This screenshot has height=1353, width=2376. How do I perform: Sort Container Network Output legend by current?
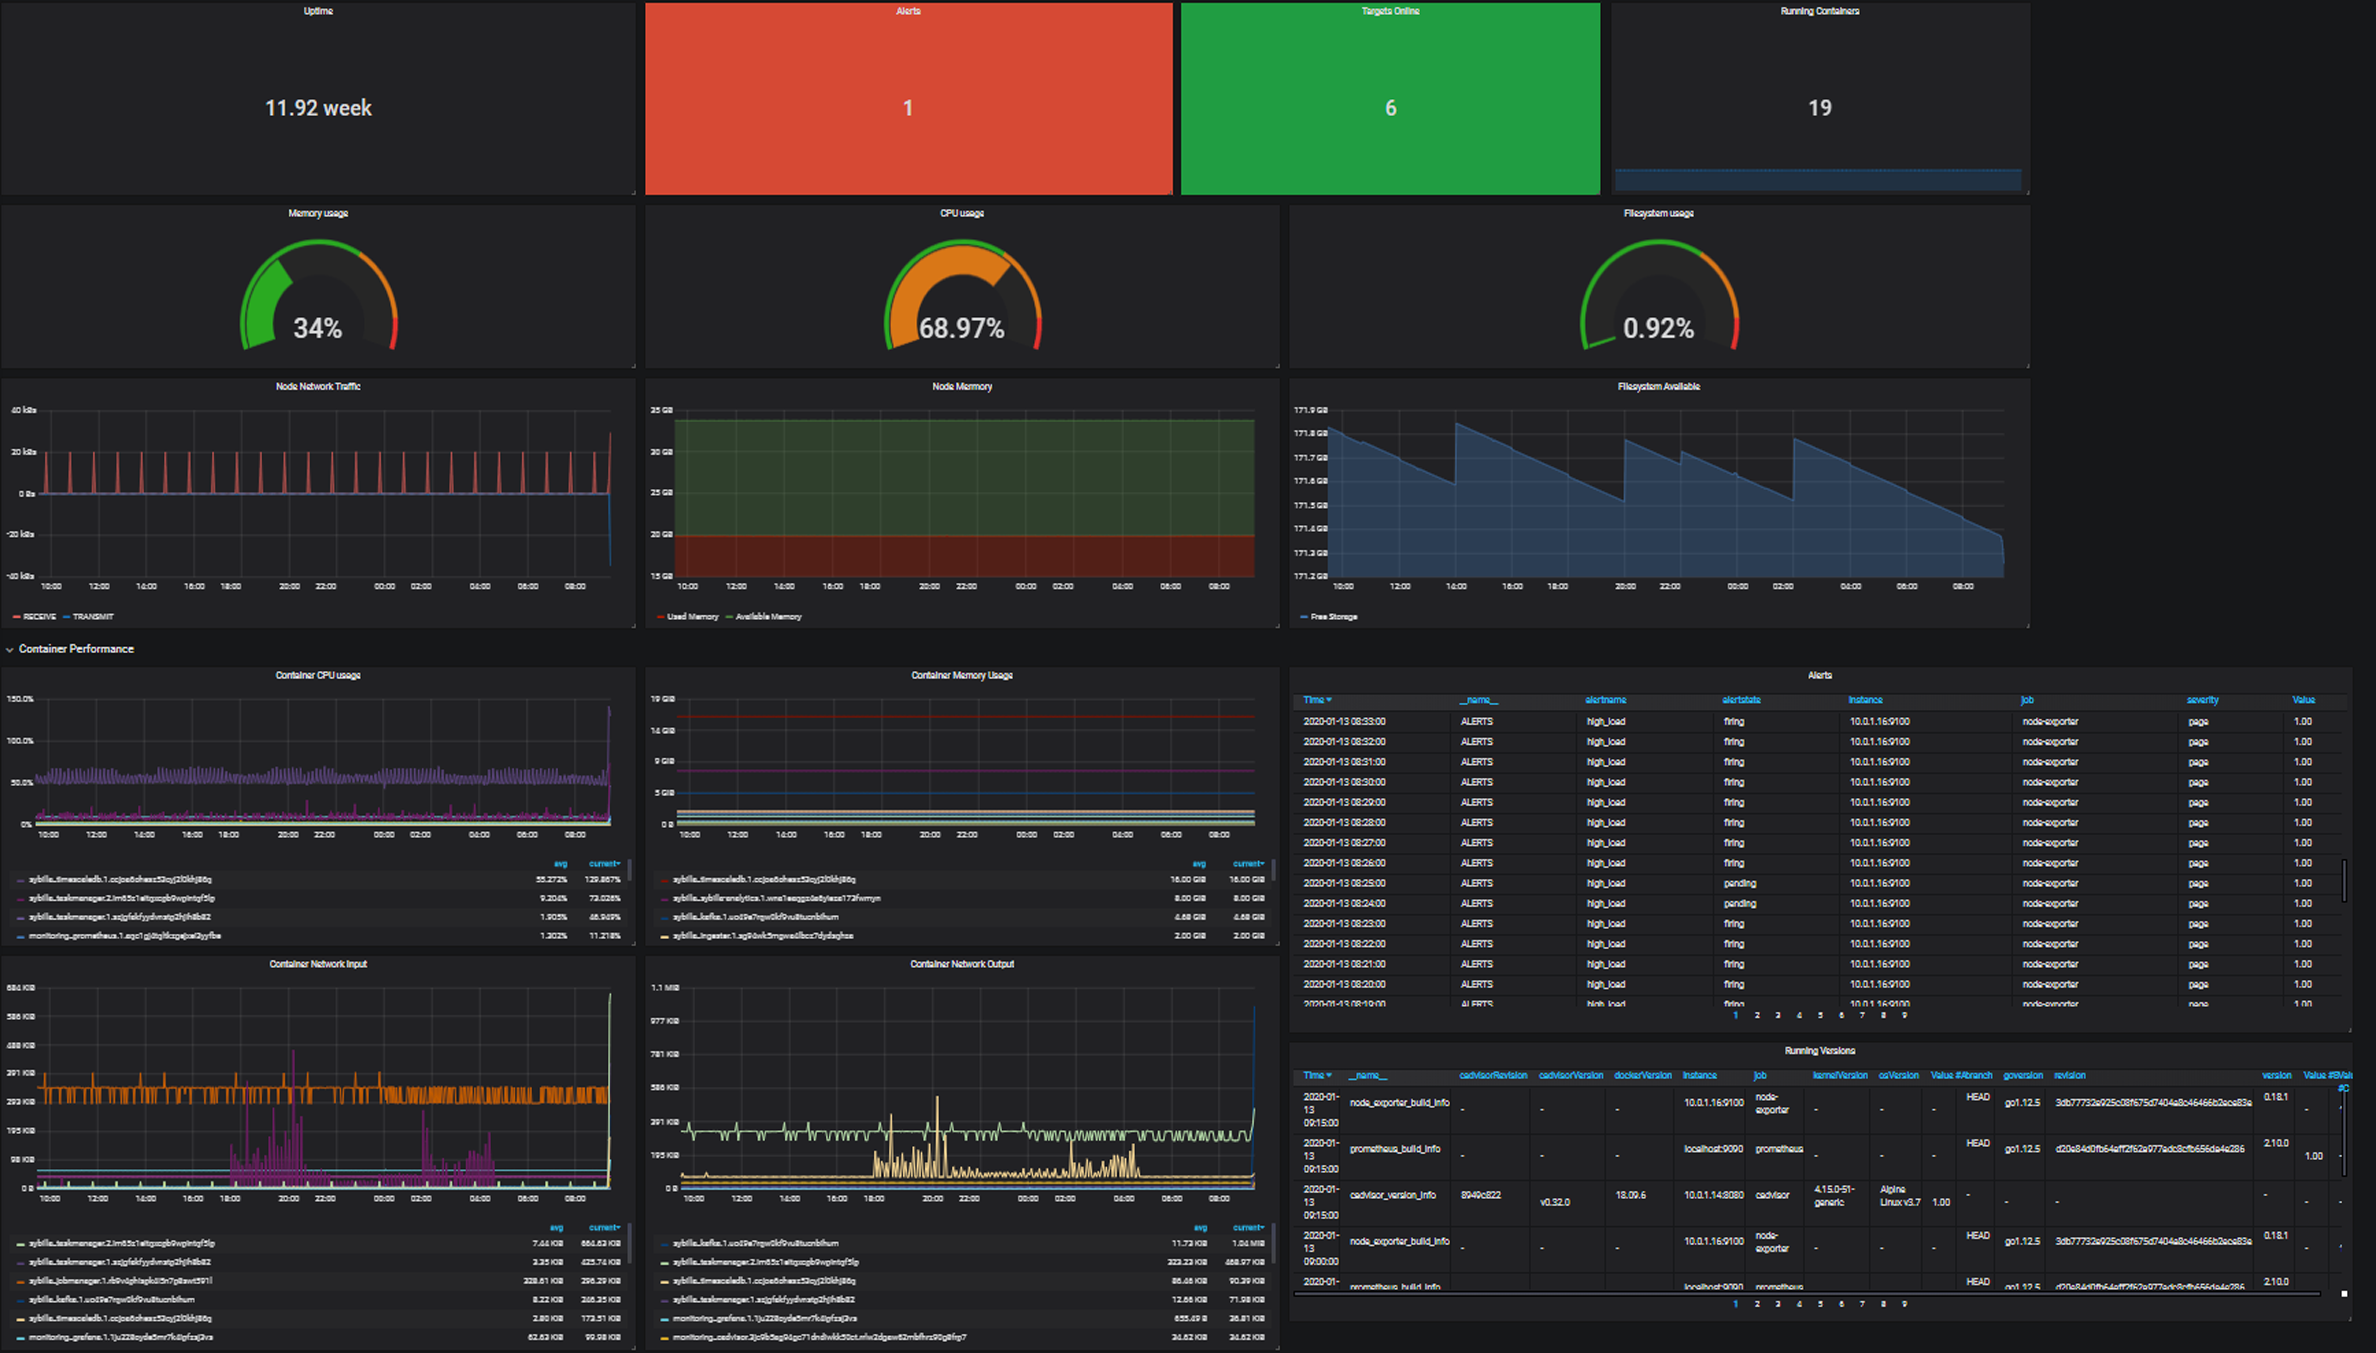point(1248,1228)
